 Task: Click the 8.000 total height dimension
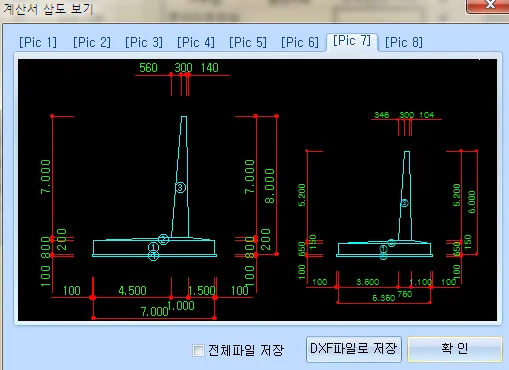click(270, 186)
